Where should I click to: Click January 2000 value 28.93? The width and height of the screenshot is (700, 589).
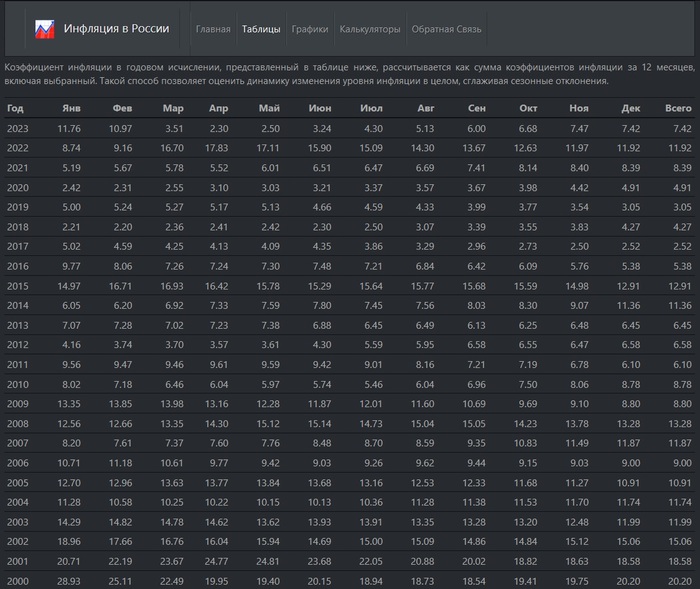pos(68,580)
